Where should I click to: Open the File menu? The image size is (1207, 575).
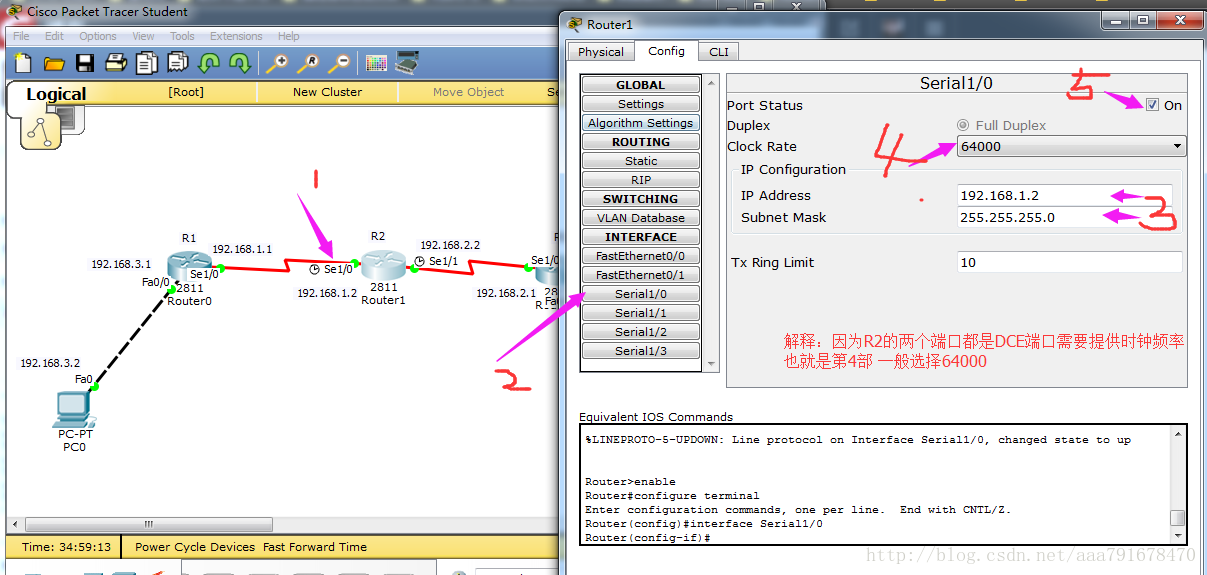(21, 36)
